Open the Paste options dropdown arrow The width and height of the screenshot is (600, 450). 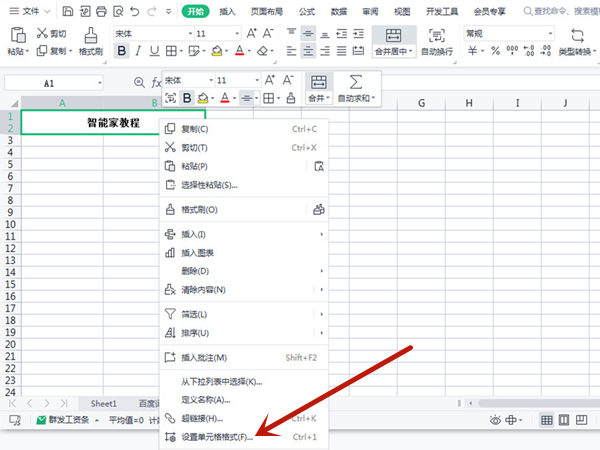(x=27, y=51)
